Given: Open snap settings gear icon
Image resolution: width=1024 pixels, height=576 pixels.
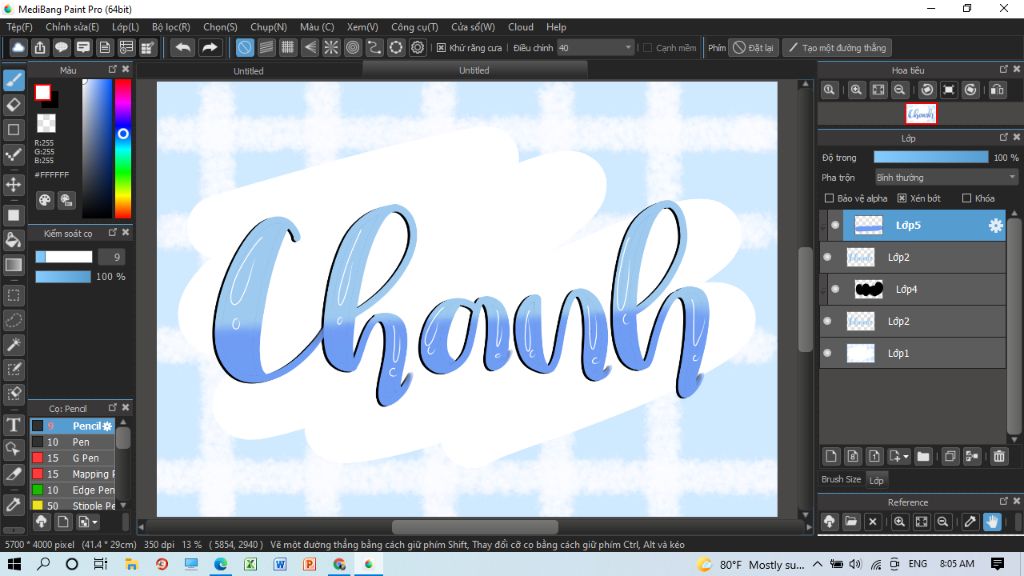Looking at the screenshot, I should 417,48.
